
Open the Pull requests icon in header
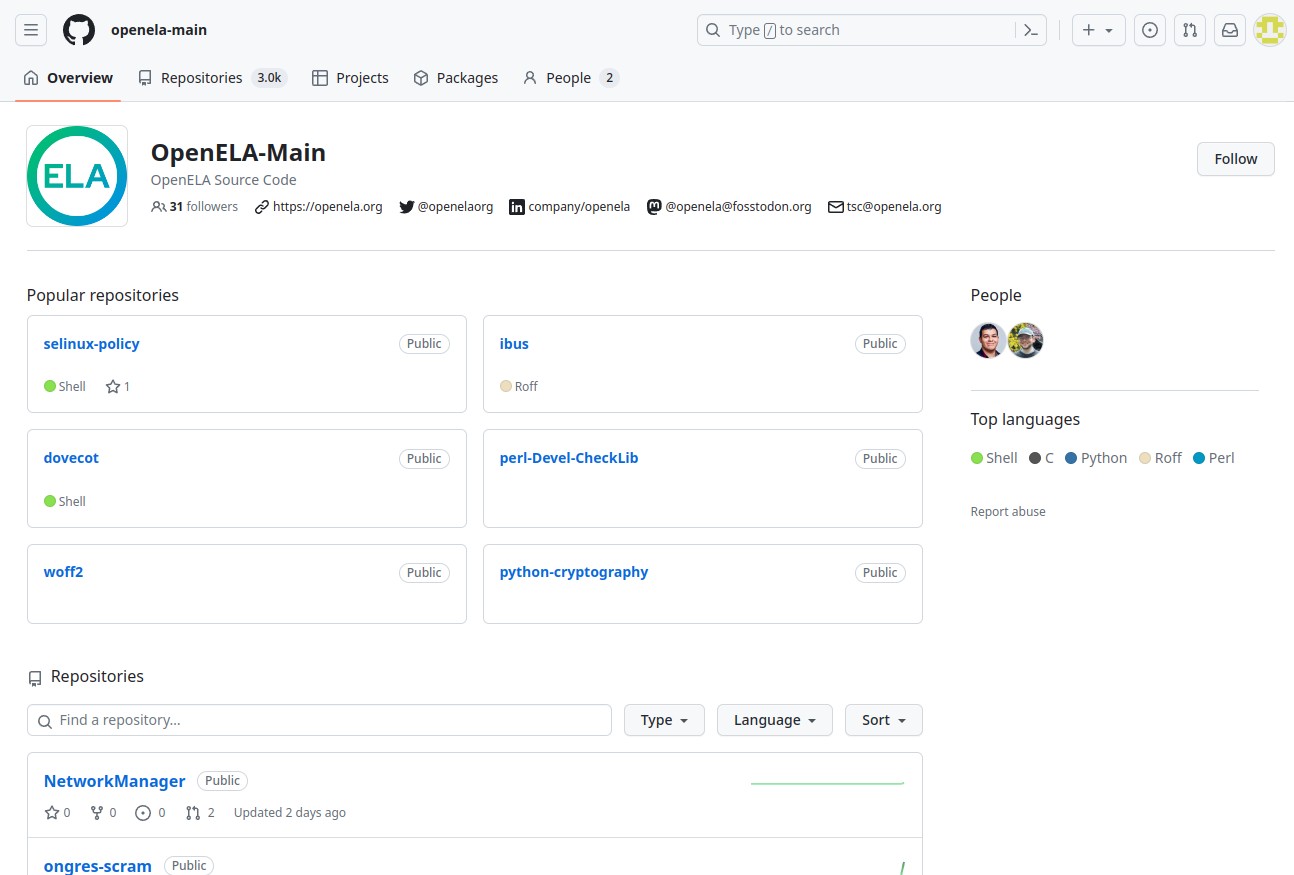tap(1190, 30)
